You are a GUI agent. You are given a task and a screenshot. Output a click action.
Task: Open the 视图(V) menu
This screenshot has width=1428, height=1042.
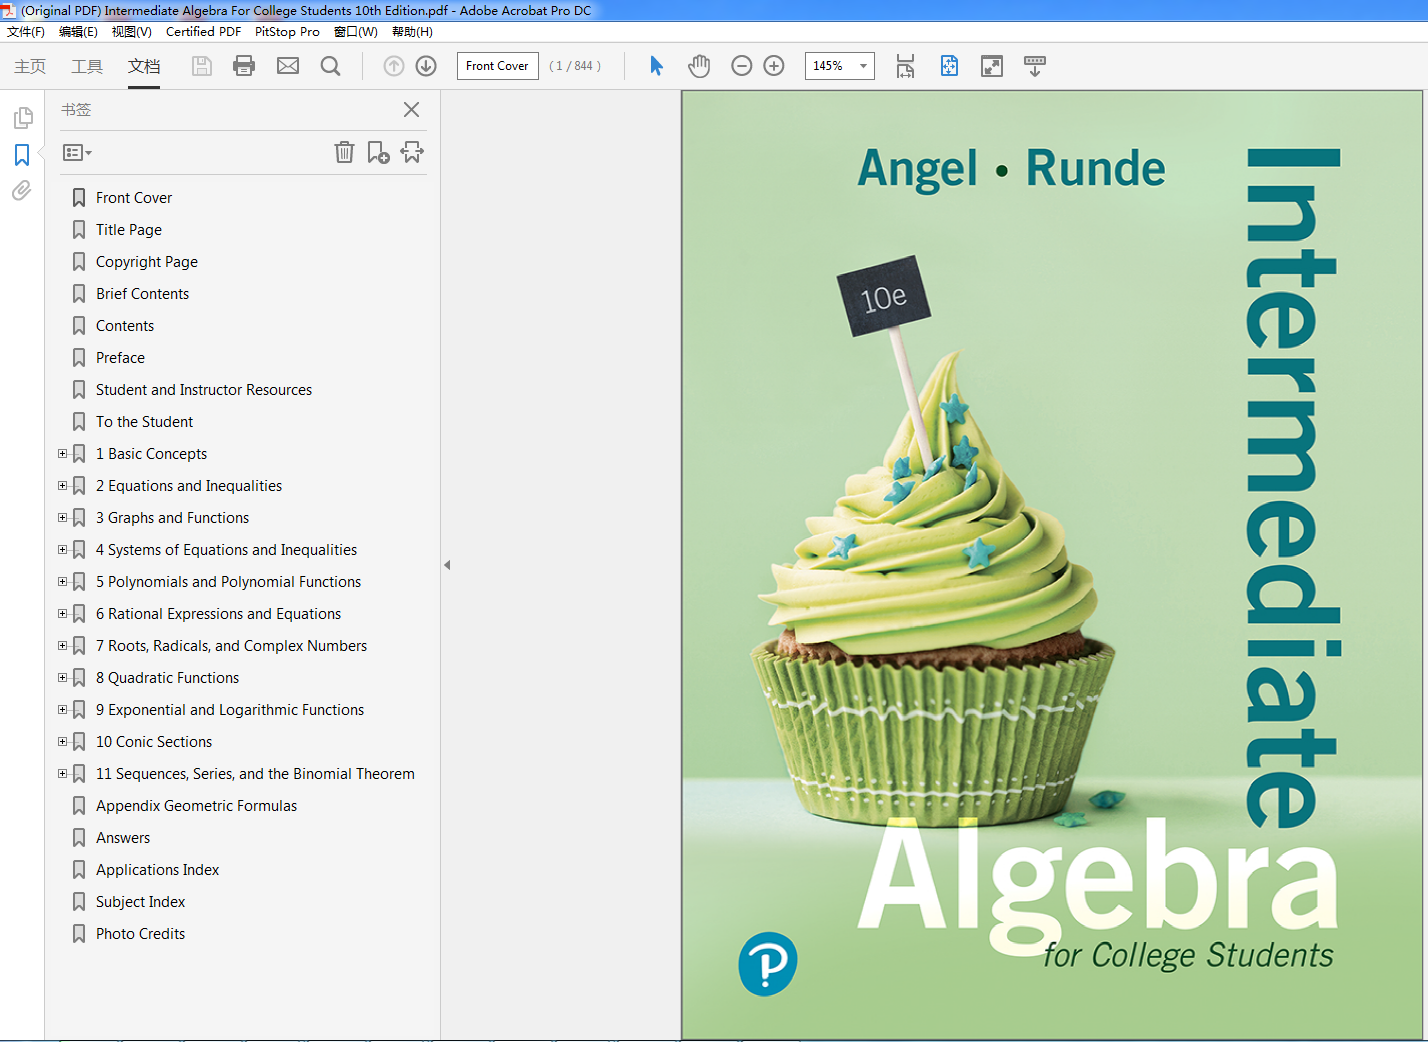point(131,32)
